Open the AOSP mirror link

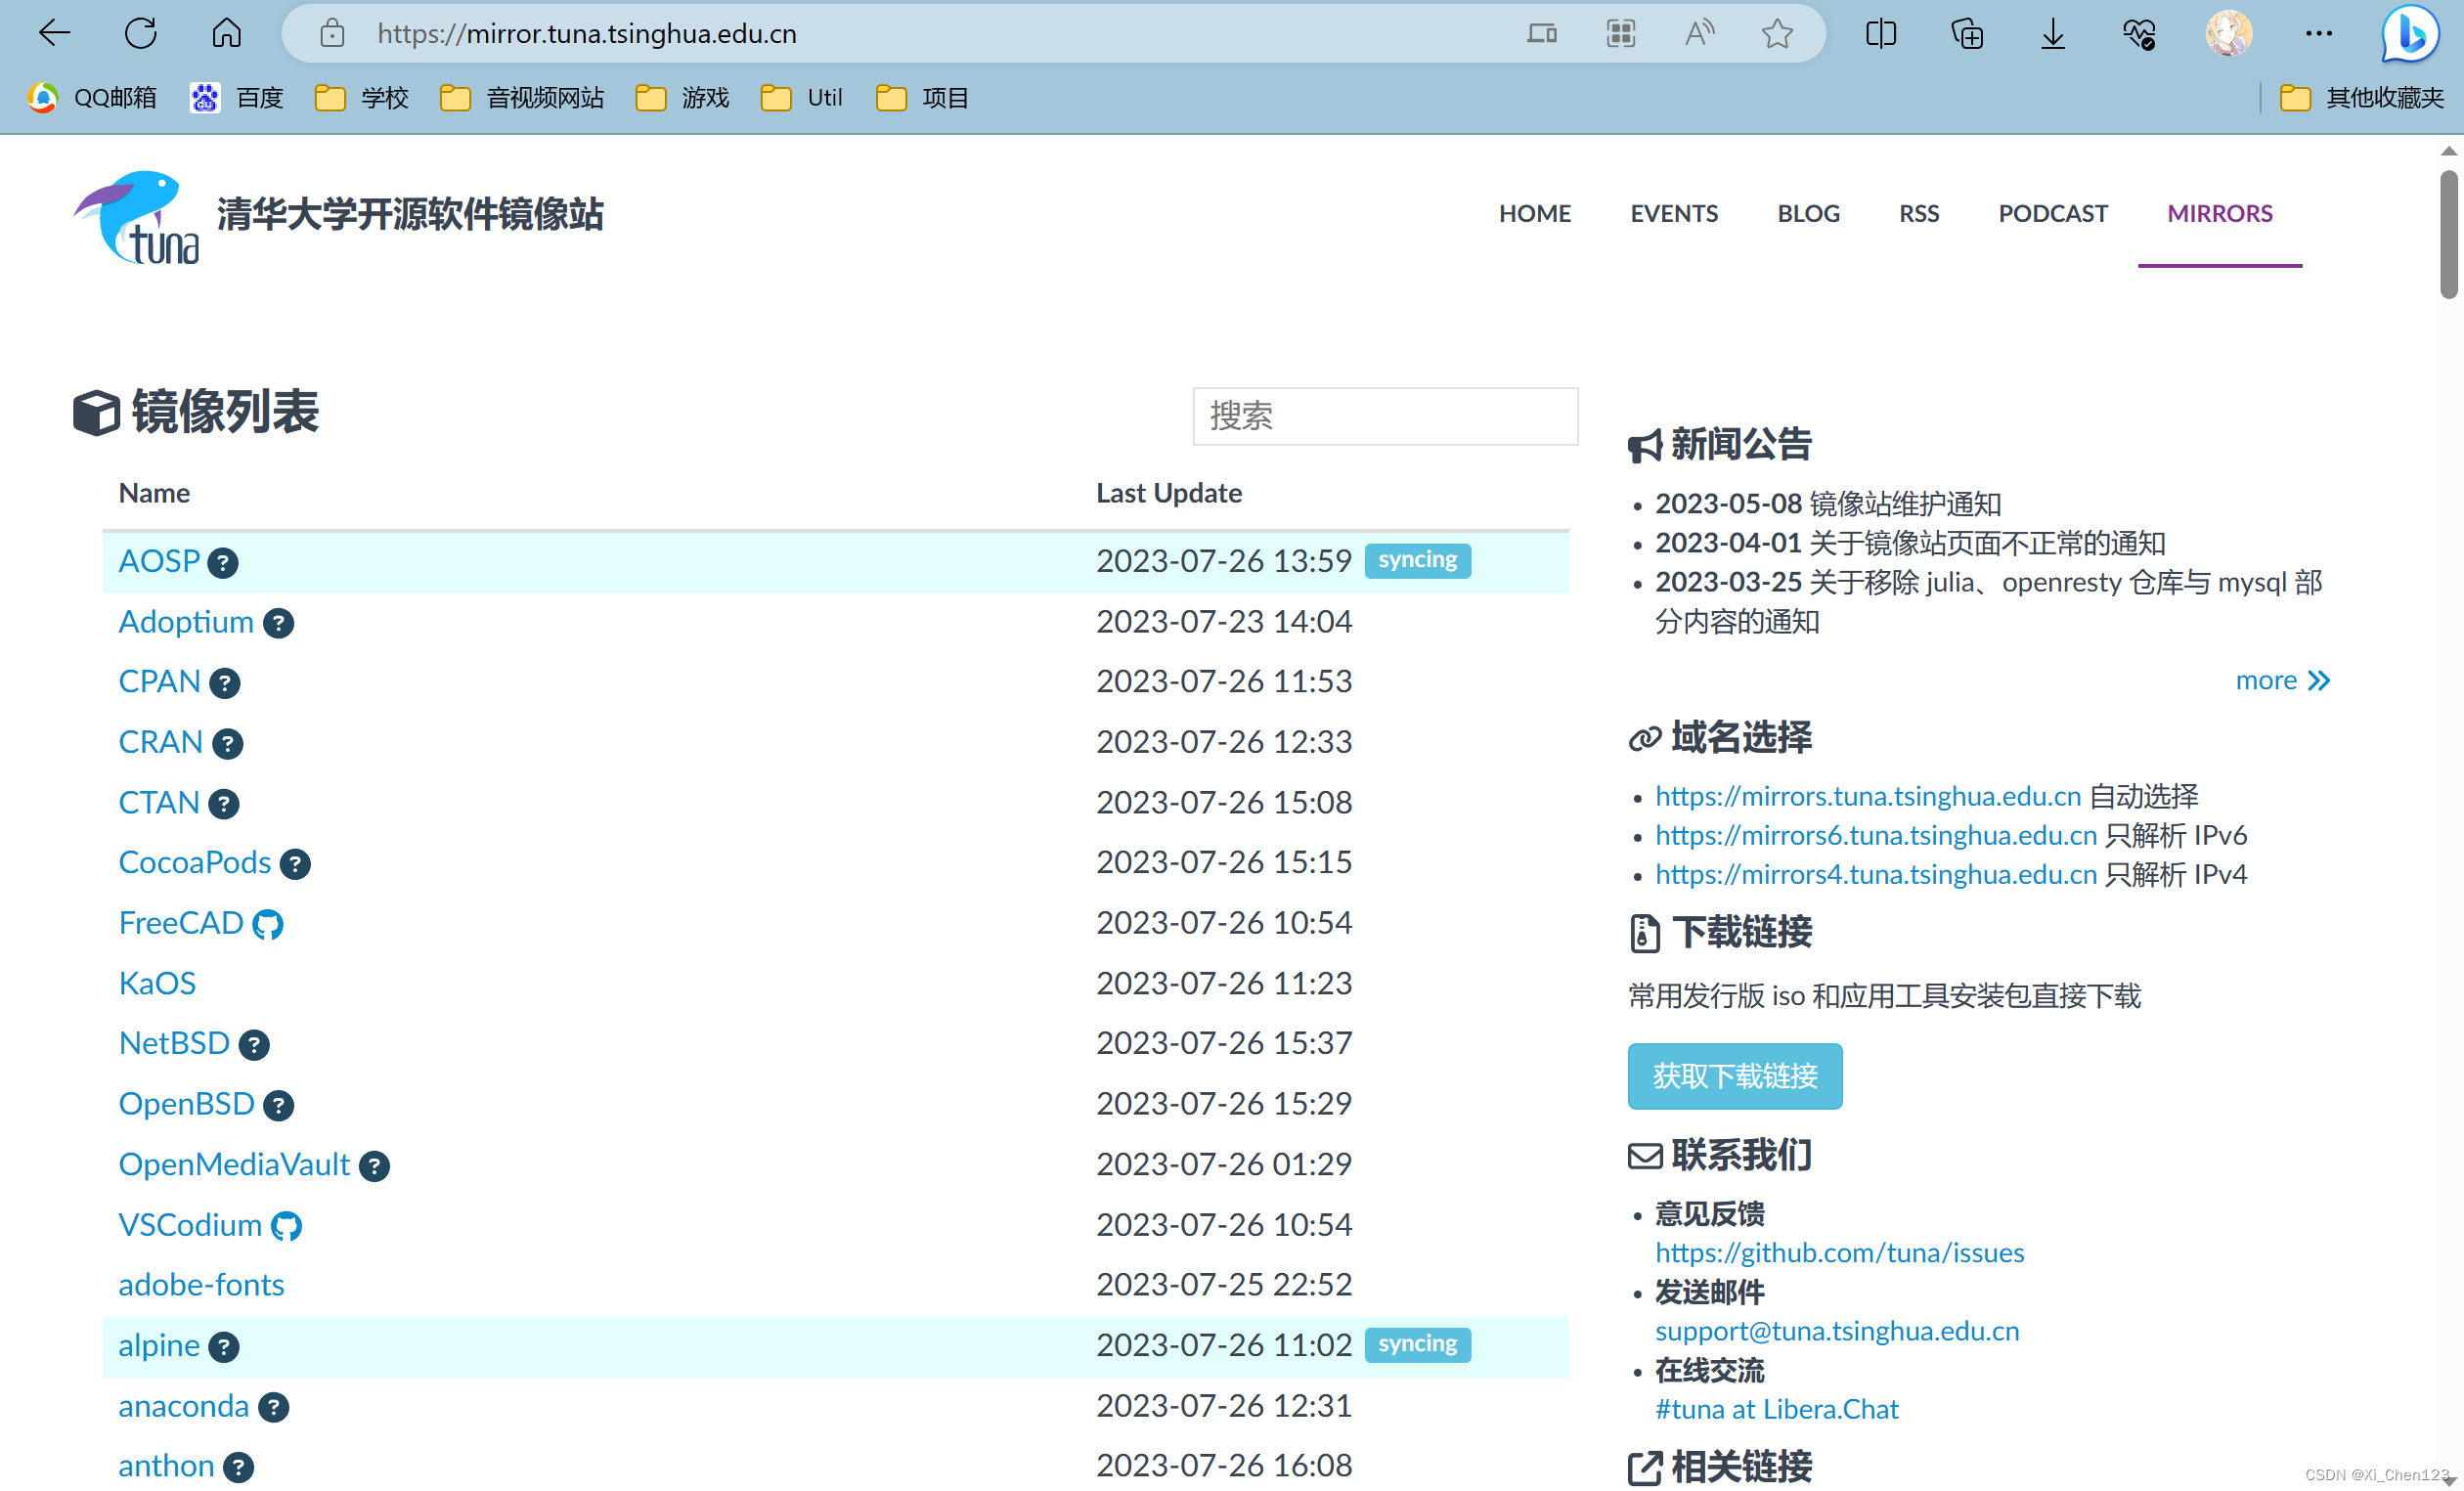point(159,561)
